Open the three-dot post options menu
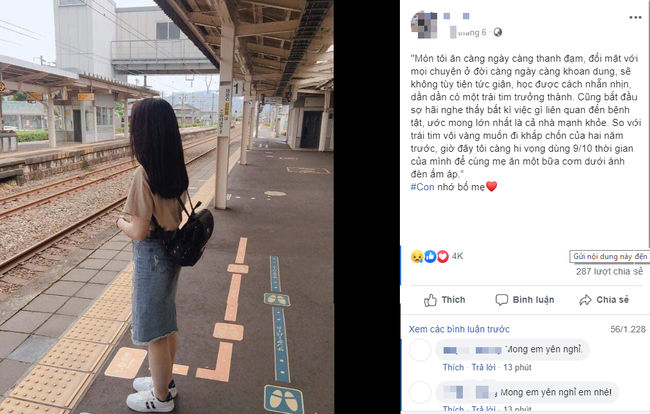Viewport: 650px width, 414px height. click(x=635, y=17)
